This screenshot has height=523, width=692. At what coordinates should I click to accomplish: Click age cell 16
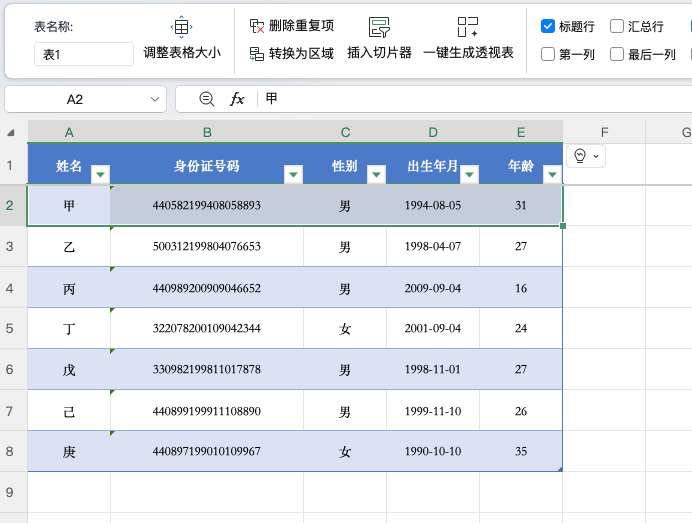coord(521,288)
